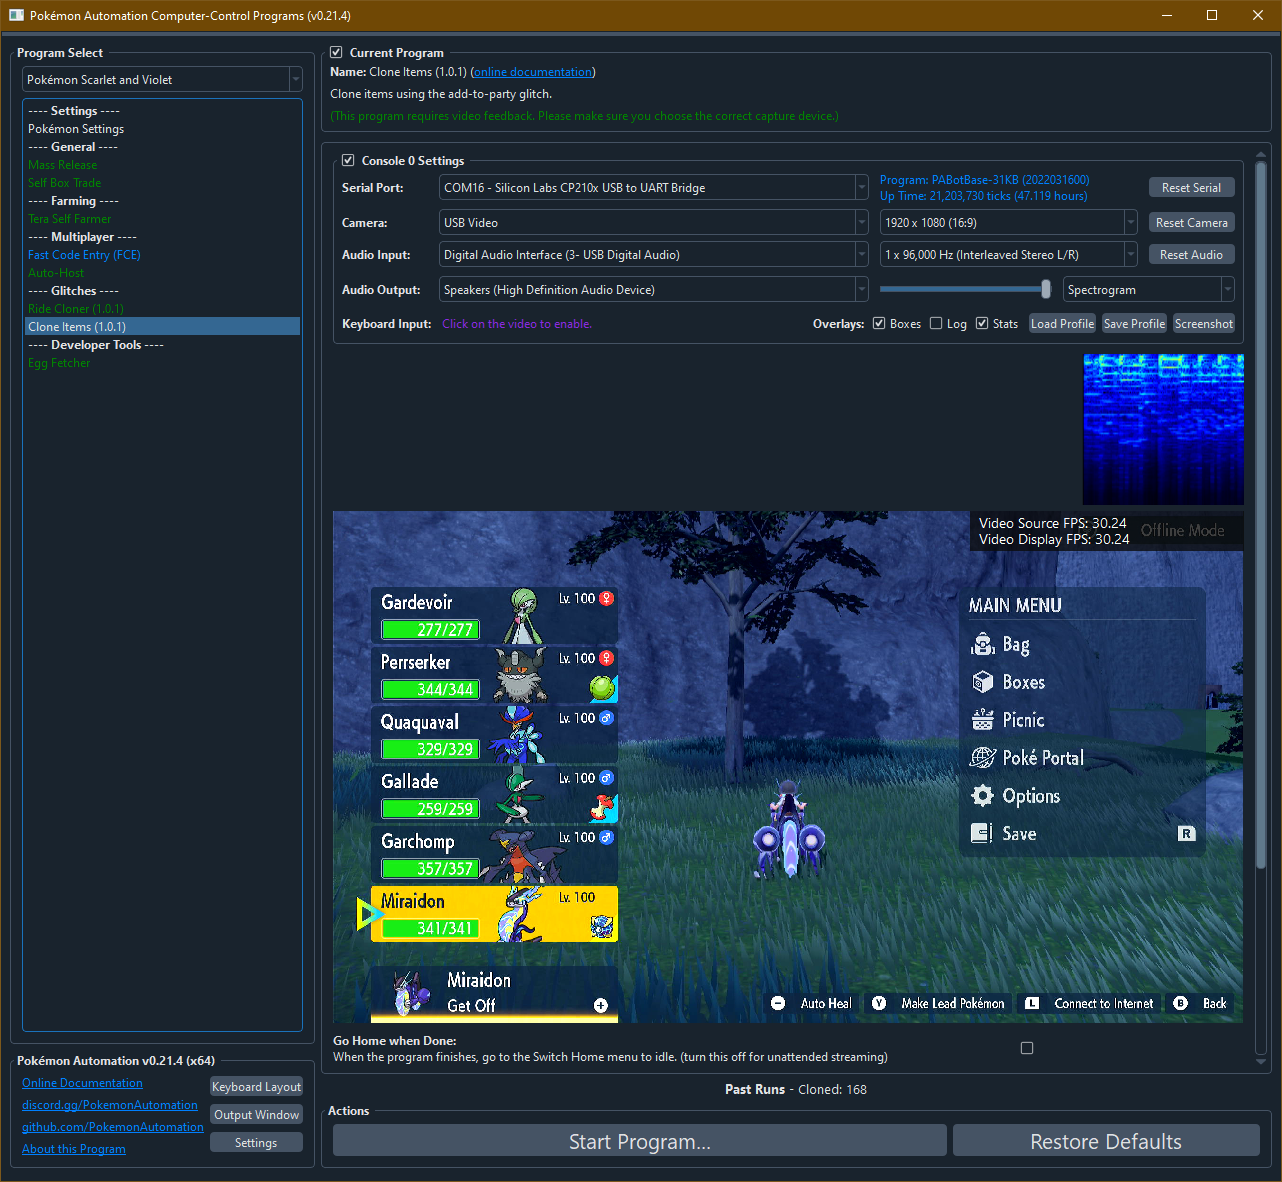The width and height of the screenshot is (1282, 1182).
Task: Click the Poké Portal globe icon
Action: pyautogui.click(x=983, y=758)
